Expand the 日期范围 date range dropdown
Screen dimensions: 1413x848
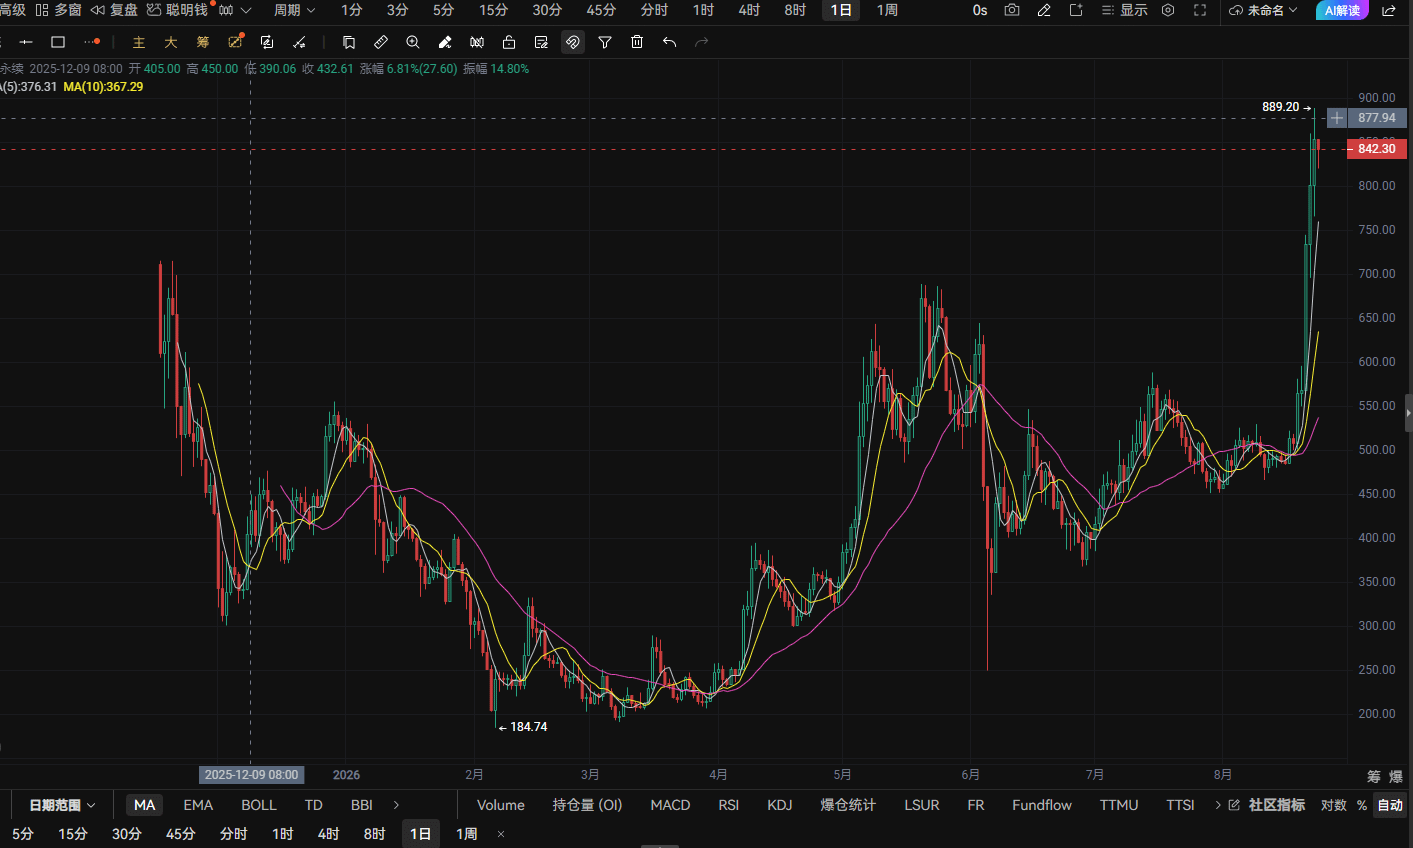coord(62,805)
